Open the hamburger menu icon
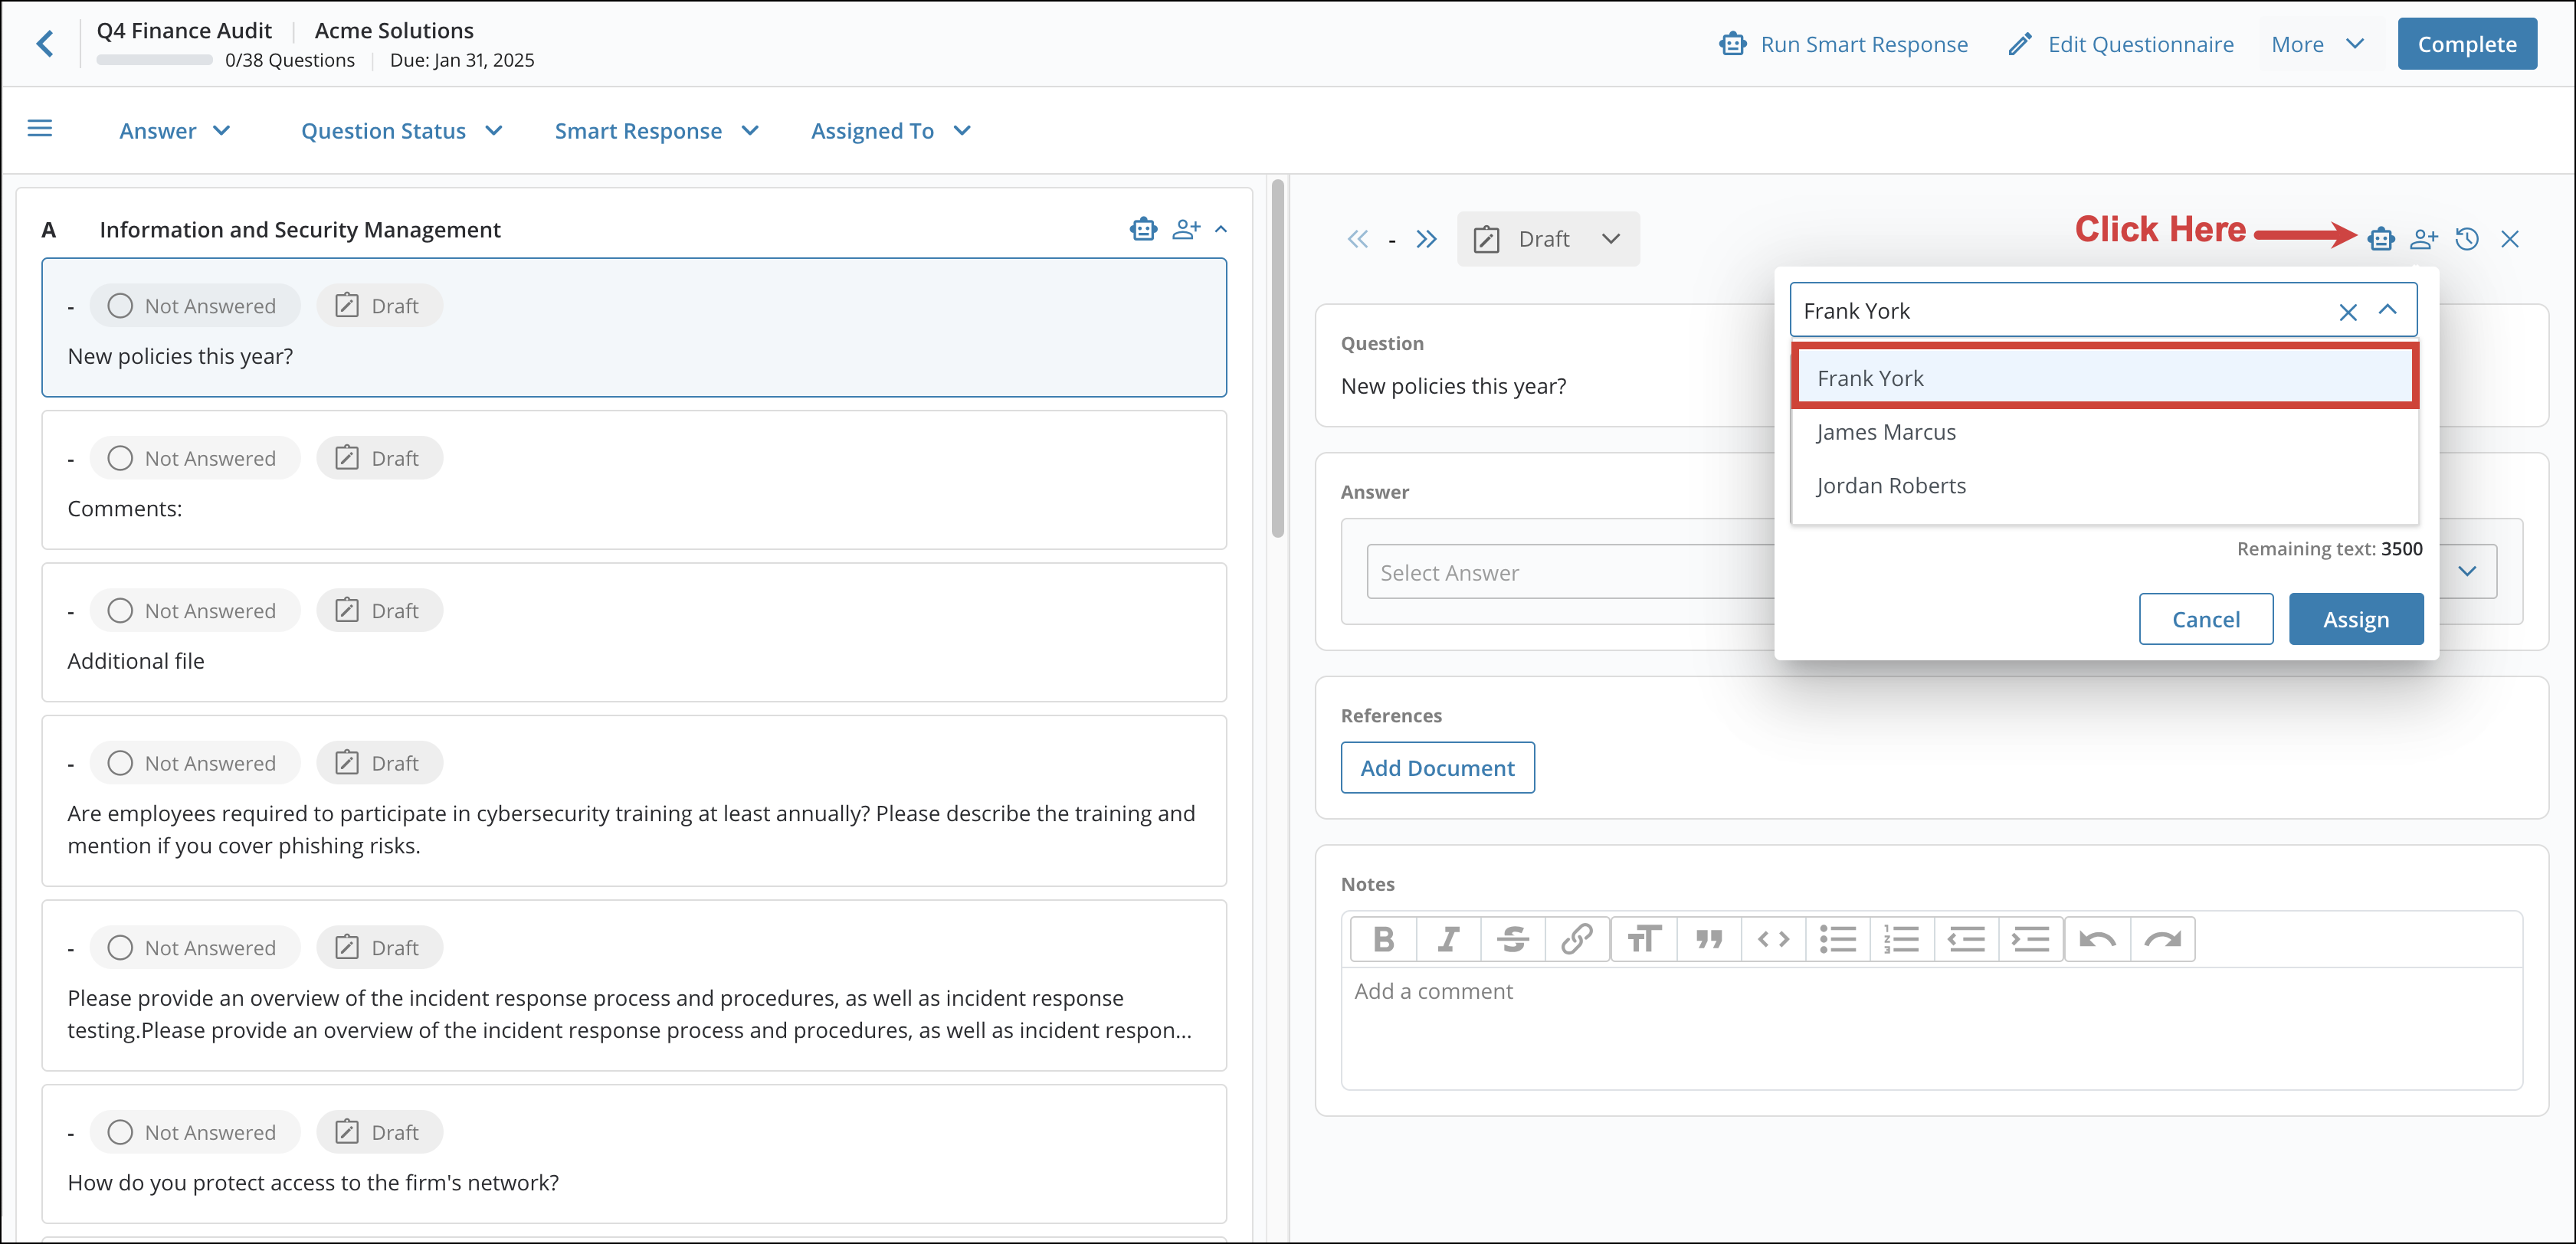 tap(40, 129)
